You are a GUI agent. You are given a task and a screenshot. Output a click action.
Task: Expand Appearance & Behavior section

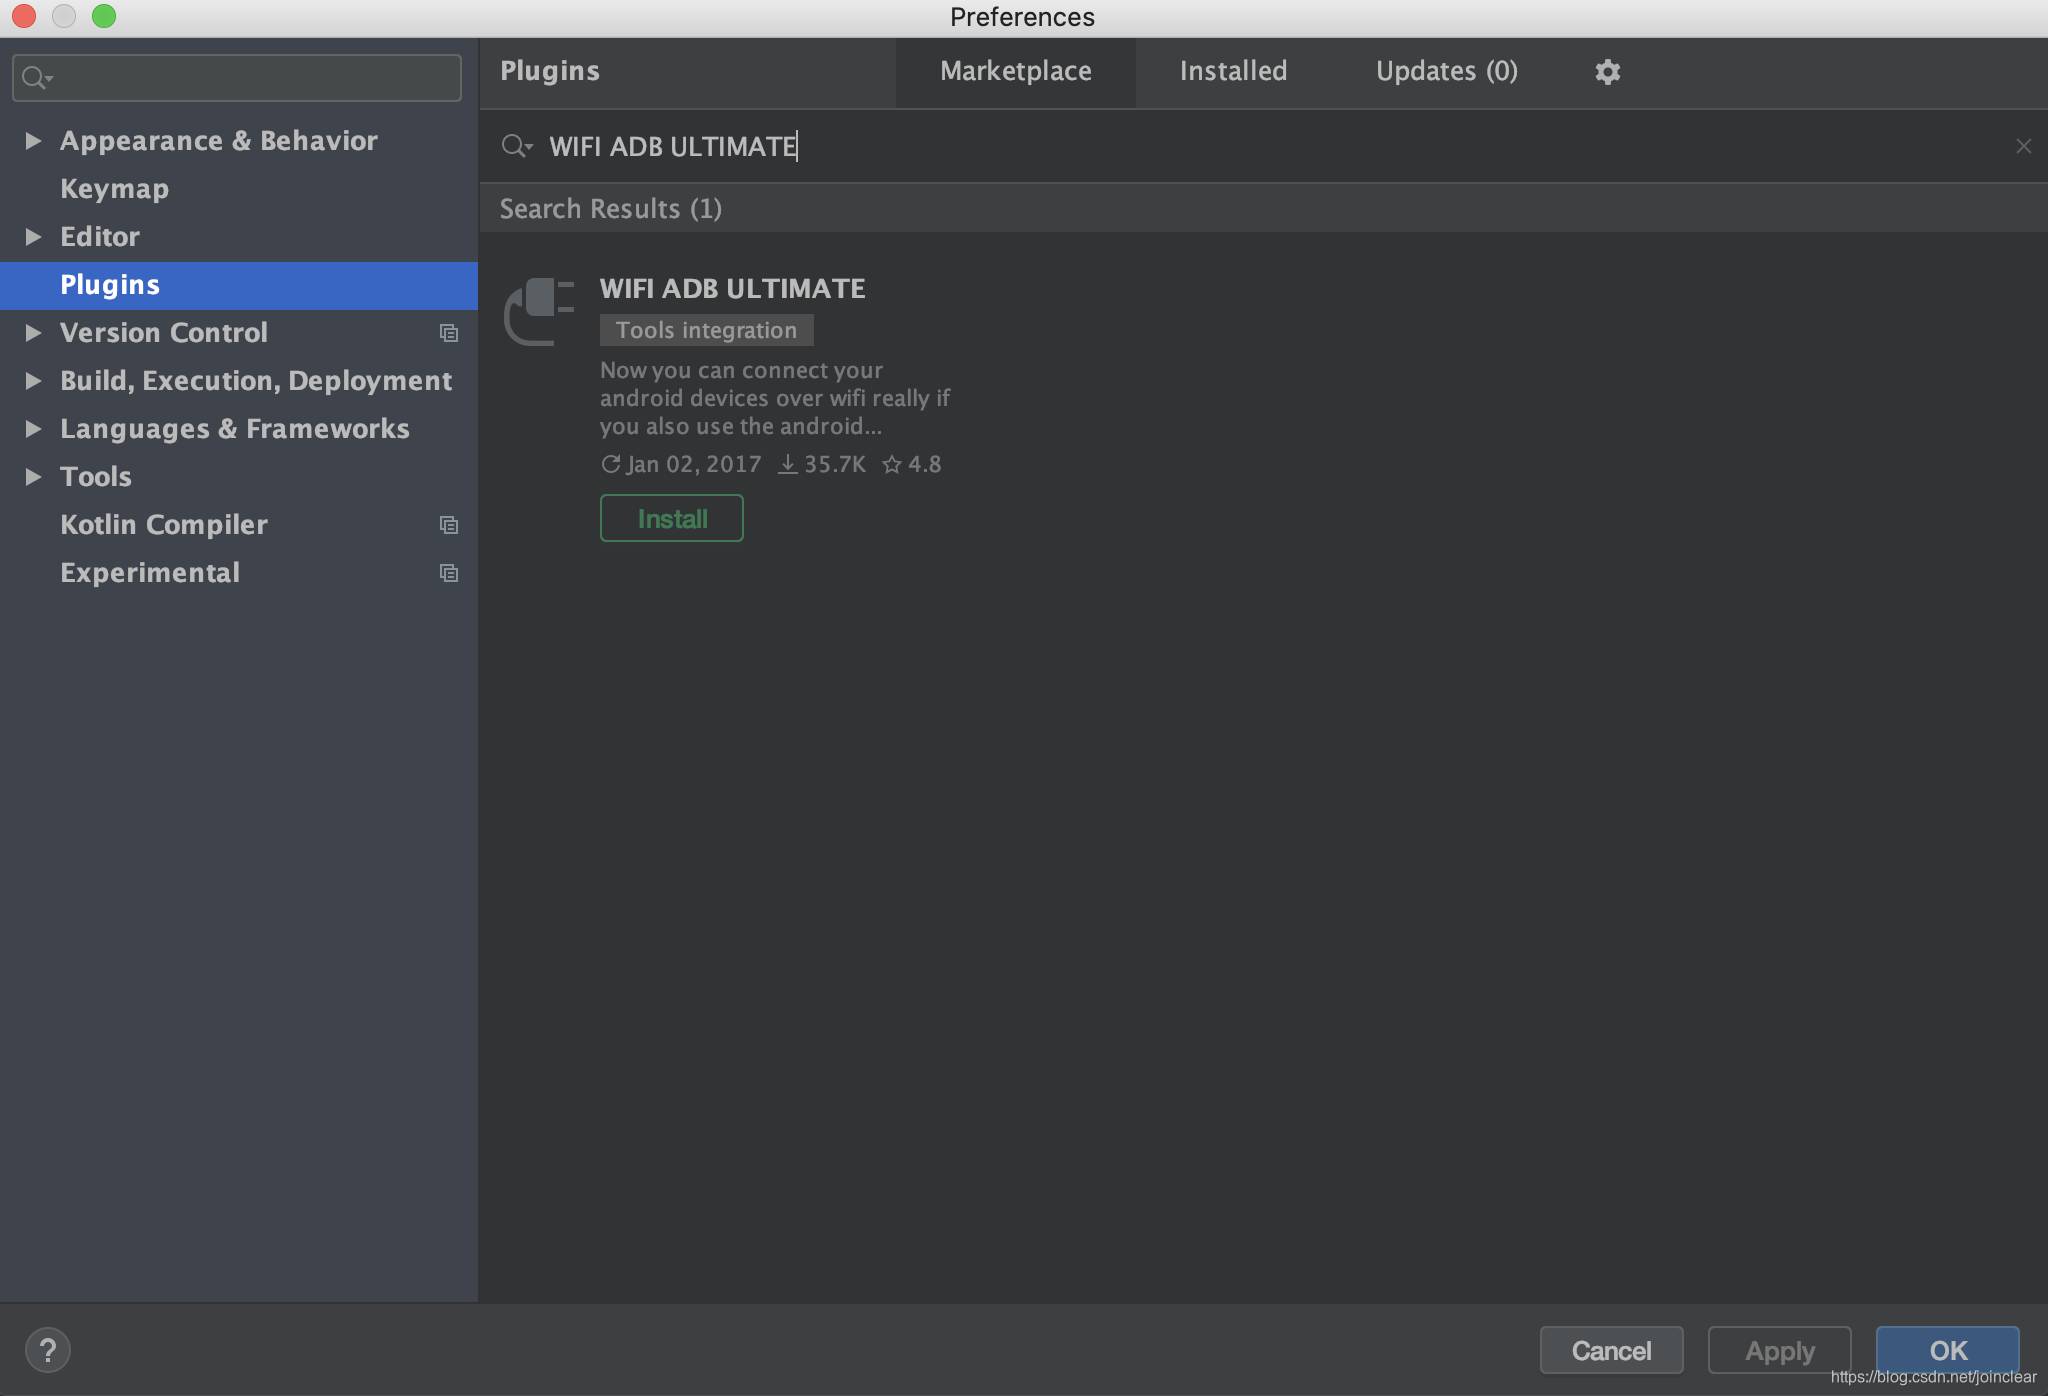pyautogui.click(x=33, y=141)
